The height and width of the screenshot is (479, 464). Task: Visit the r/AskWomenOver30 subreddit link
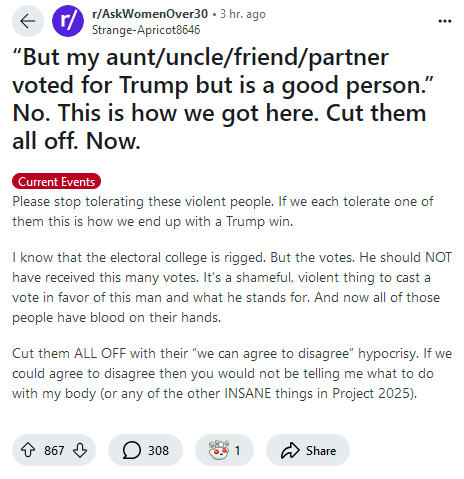pos(150,14)
